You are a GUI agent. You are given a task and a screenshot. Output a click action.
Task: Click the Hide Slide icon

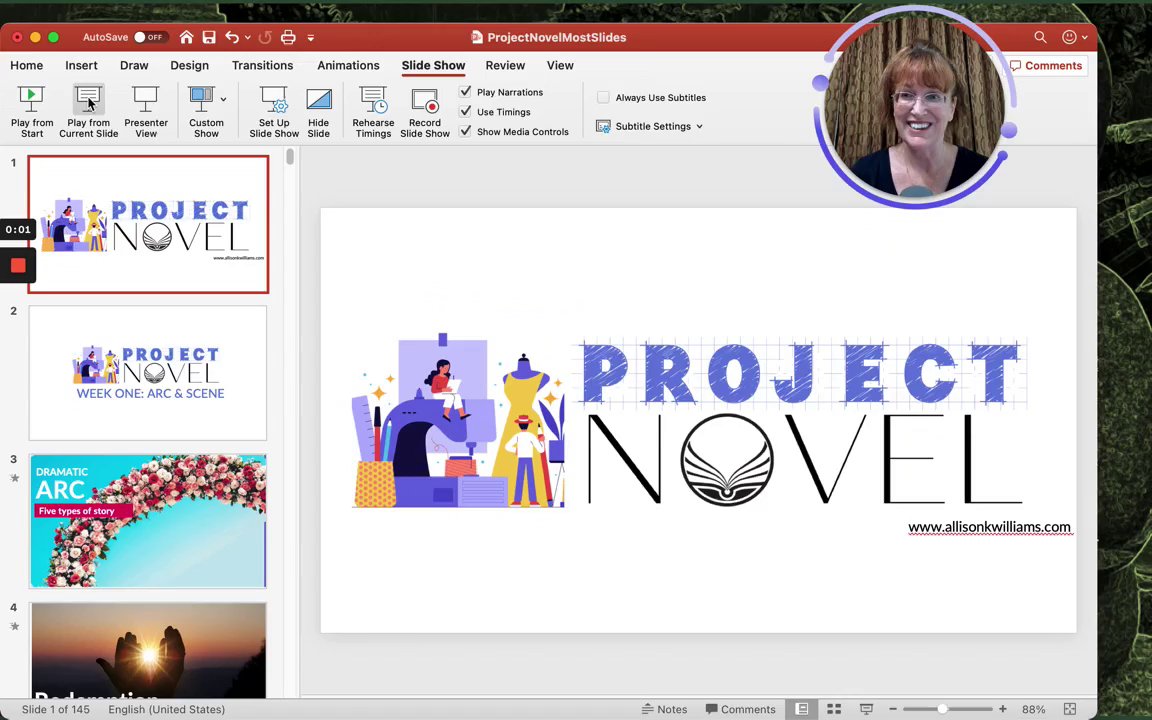[318, 100]
